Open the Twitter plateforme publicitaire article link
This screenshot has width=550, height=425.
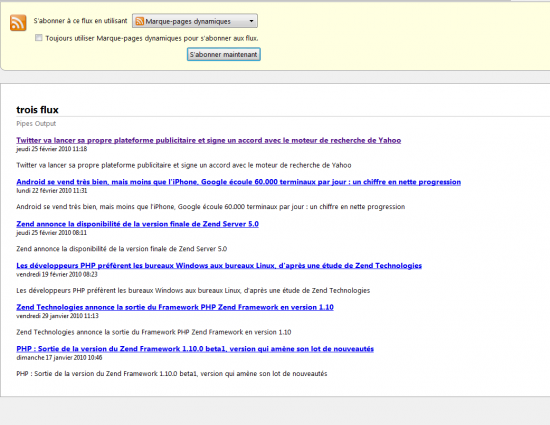209,140
